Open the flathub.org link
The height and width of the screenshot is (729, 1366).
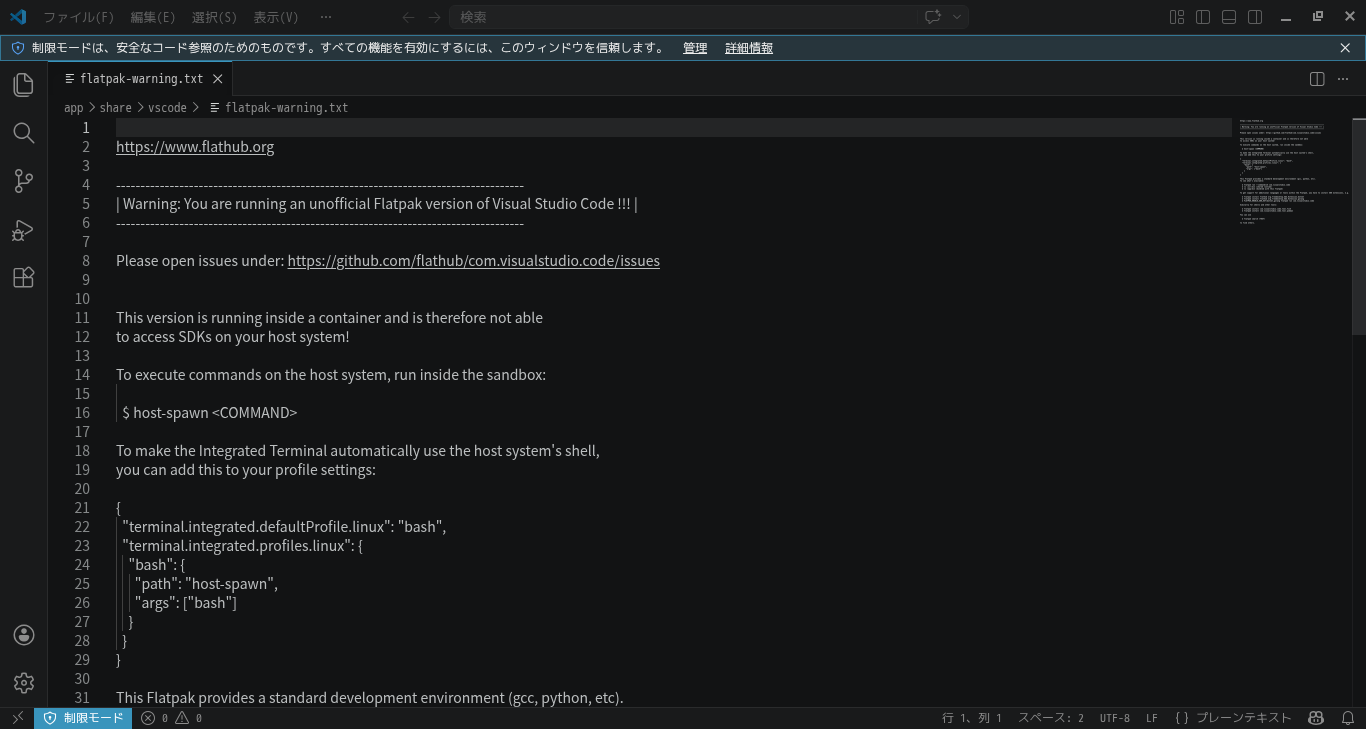point(195,147)
